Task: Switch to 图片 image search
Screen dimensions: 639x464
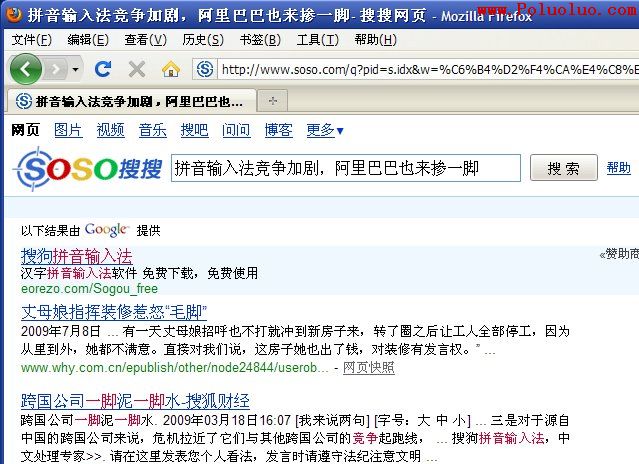Action: point(68,131)
